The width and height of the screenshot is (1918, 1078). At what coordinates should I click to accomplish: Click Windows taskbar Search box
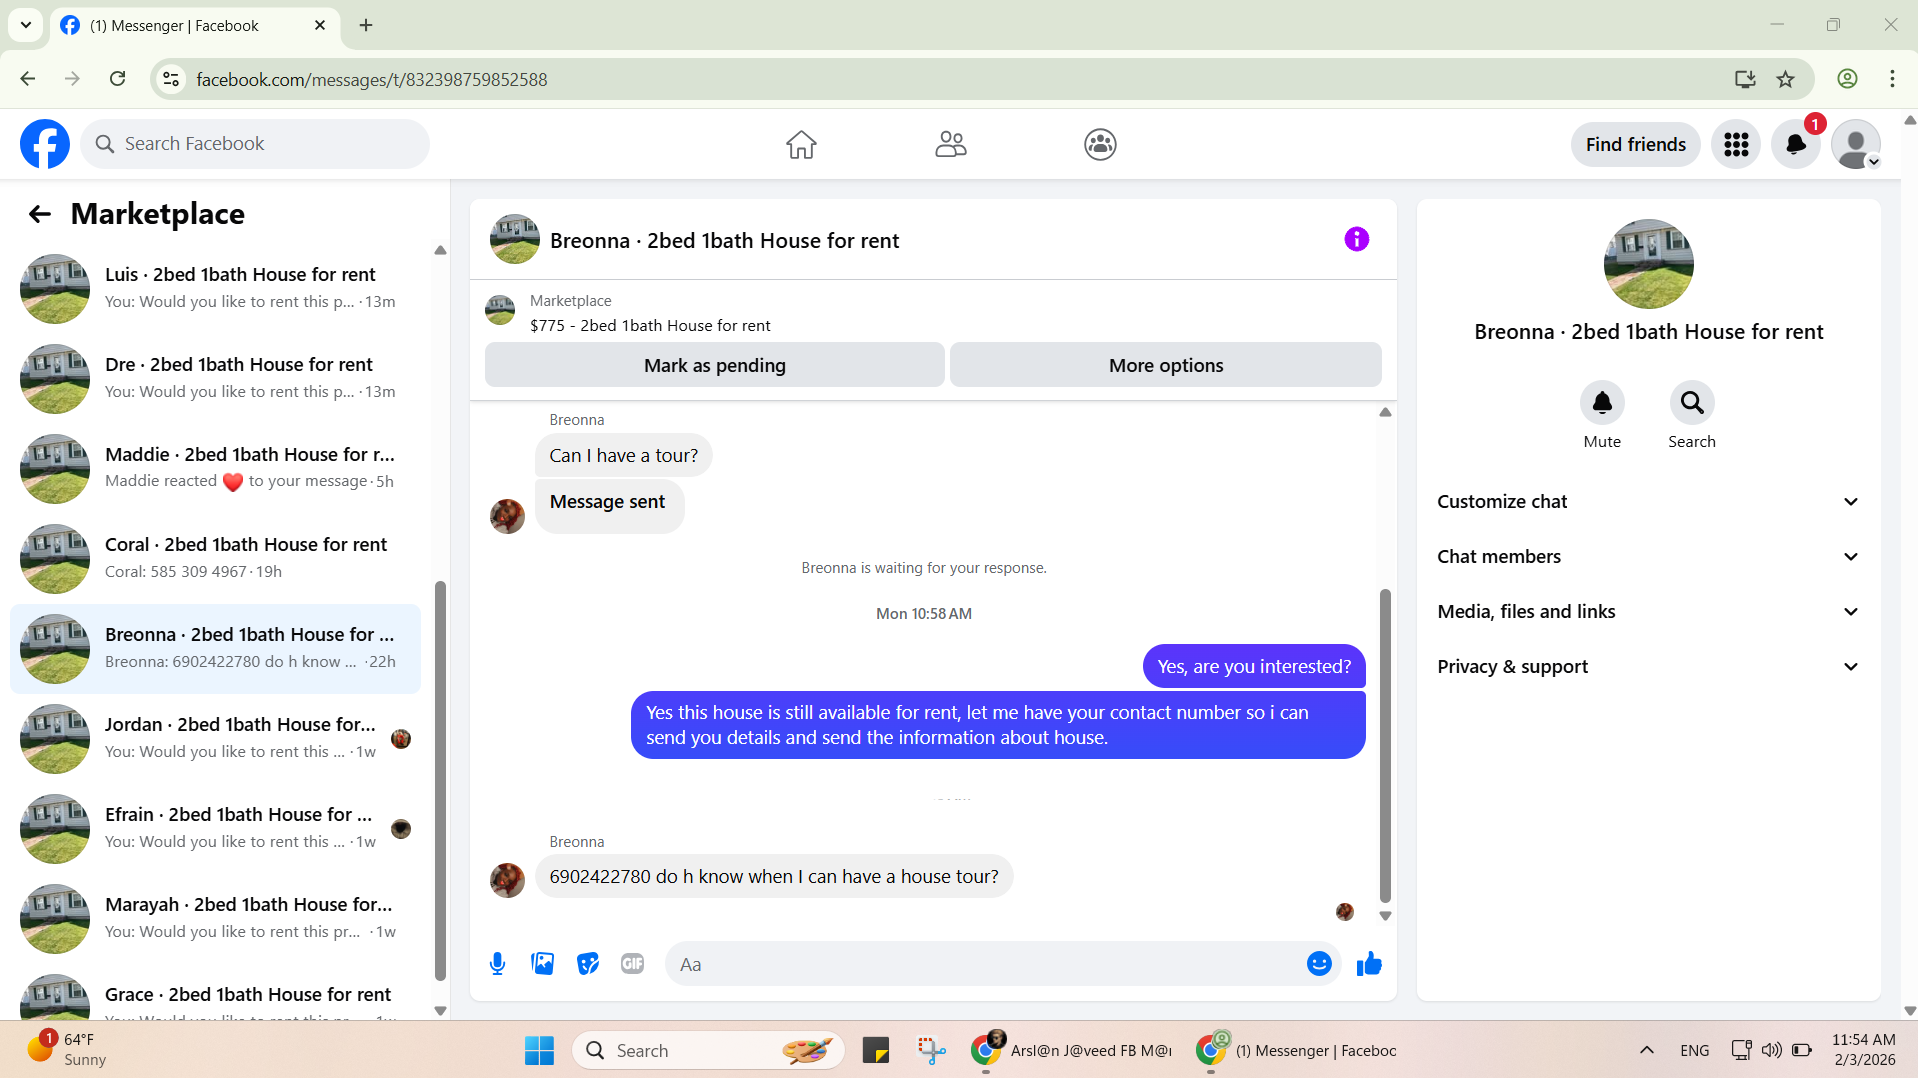point(708,1050)
